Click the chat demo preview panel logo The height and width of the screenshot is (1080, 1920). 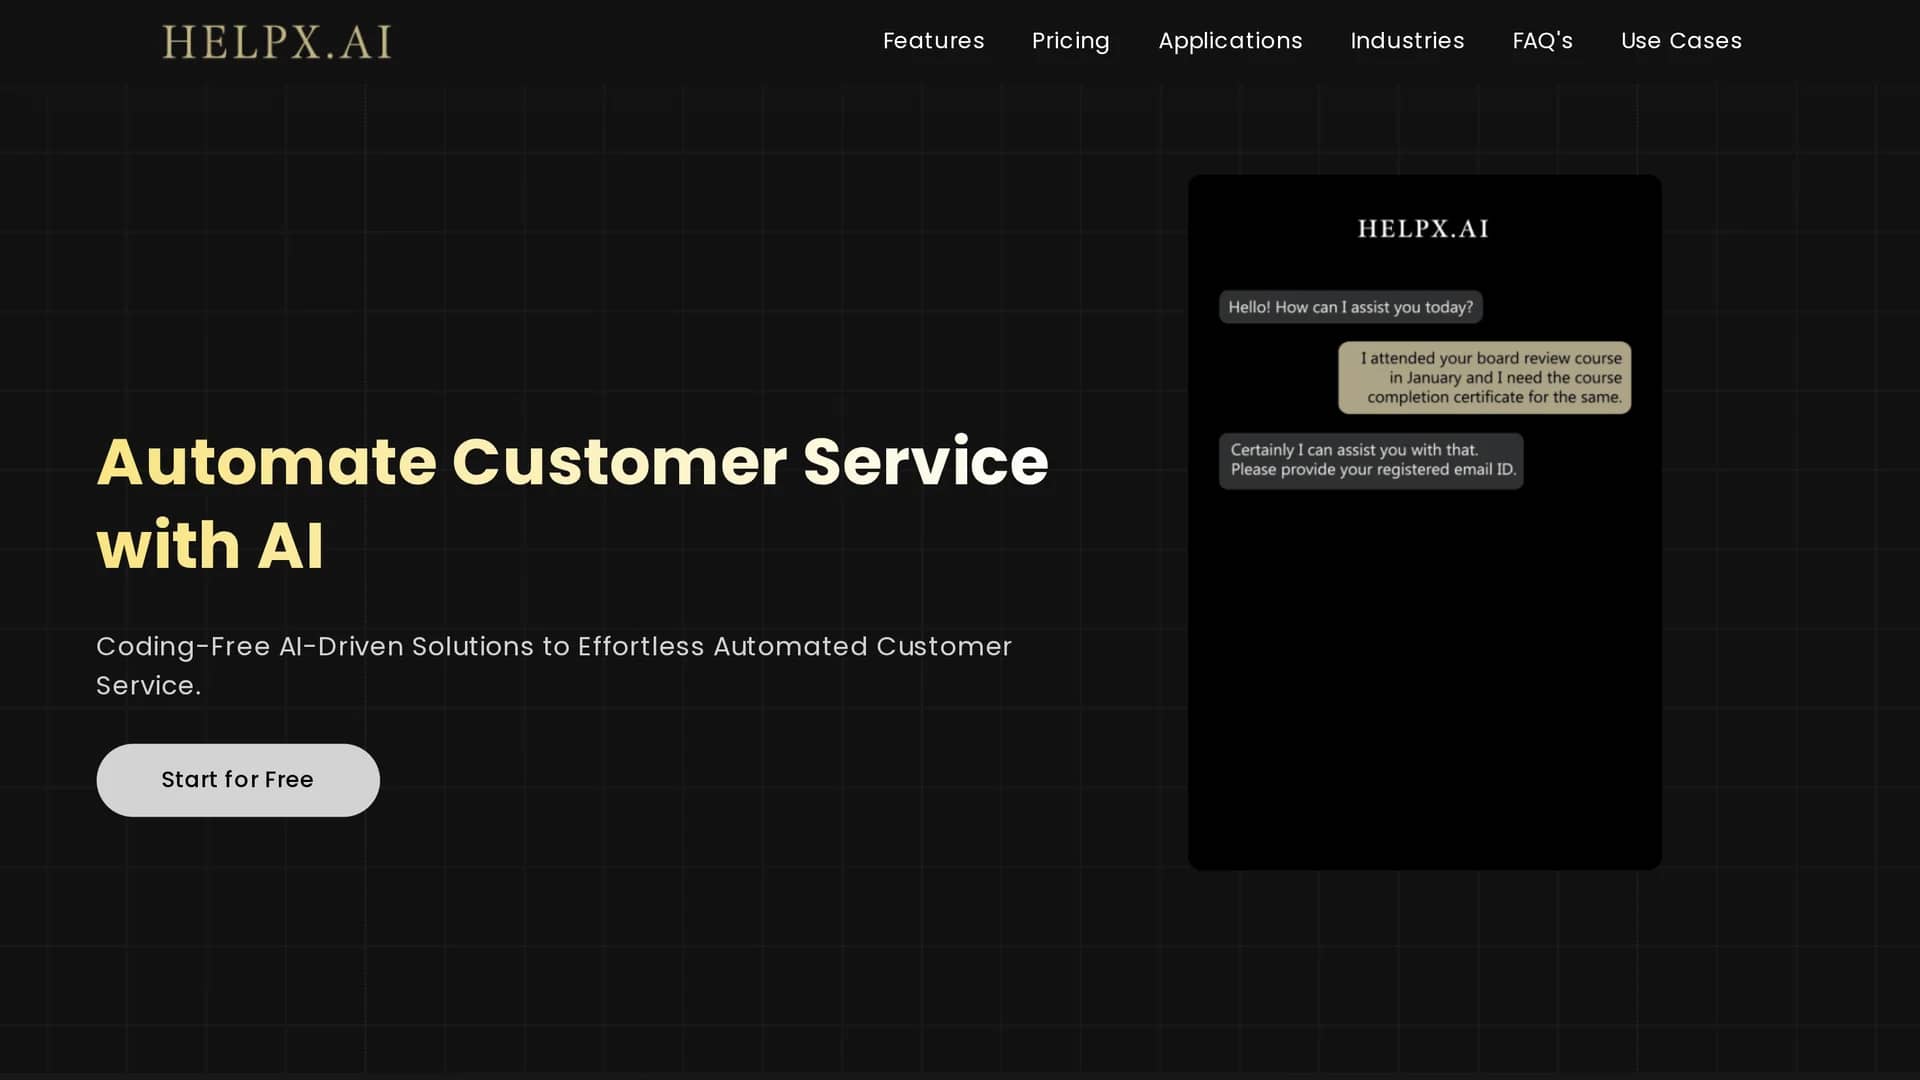tap(1423, 229)
